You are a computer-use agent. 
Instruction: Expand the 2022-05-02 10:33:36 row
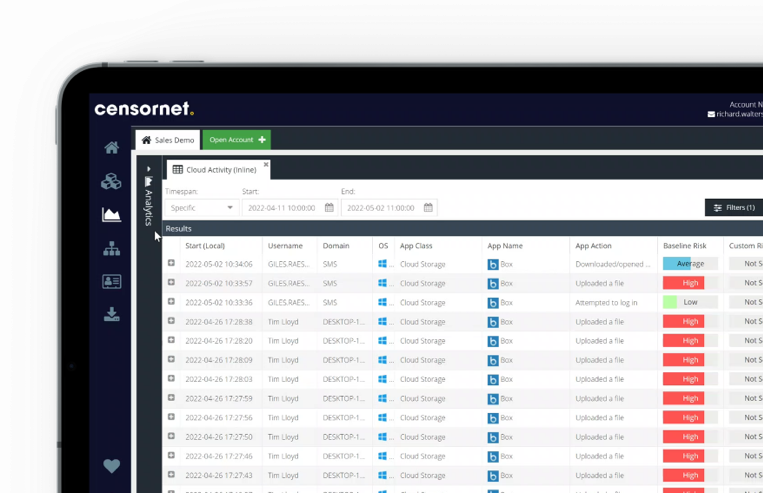point(171,302)
